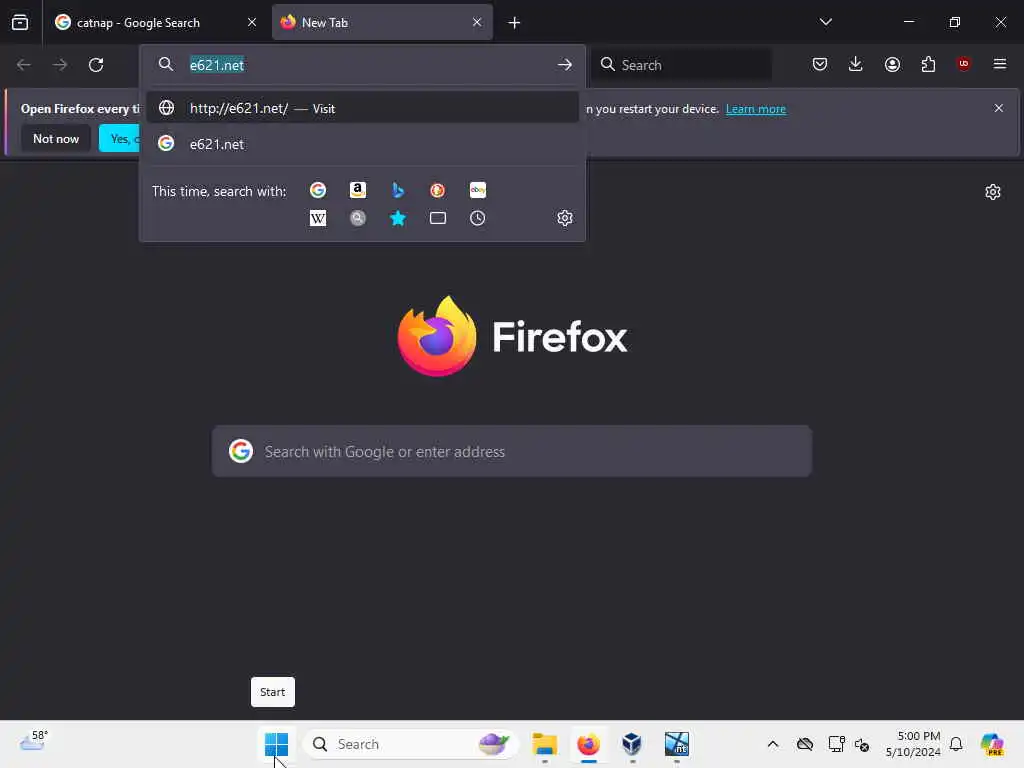The image size is (1024, 768).
Task: Search this time with Amazon
Action: pyautogui.click(x=358, y=190)
